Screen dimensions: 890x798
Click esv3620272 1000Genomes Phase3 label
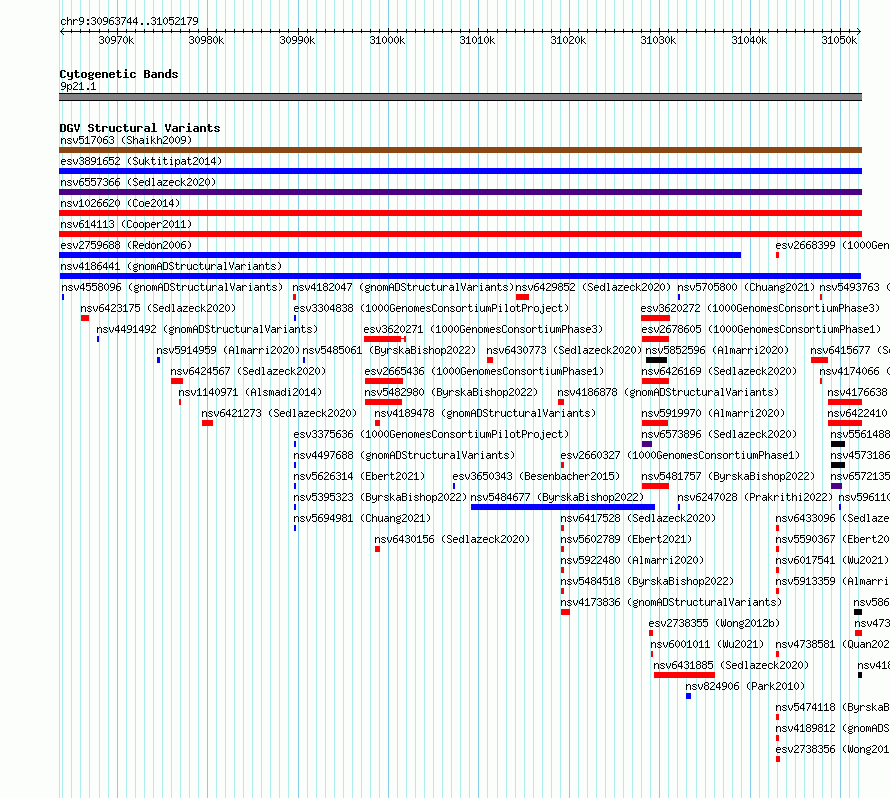[761, 308]
